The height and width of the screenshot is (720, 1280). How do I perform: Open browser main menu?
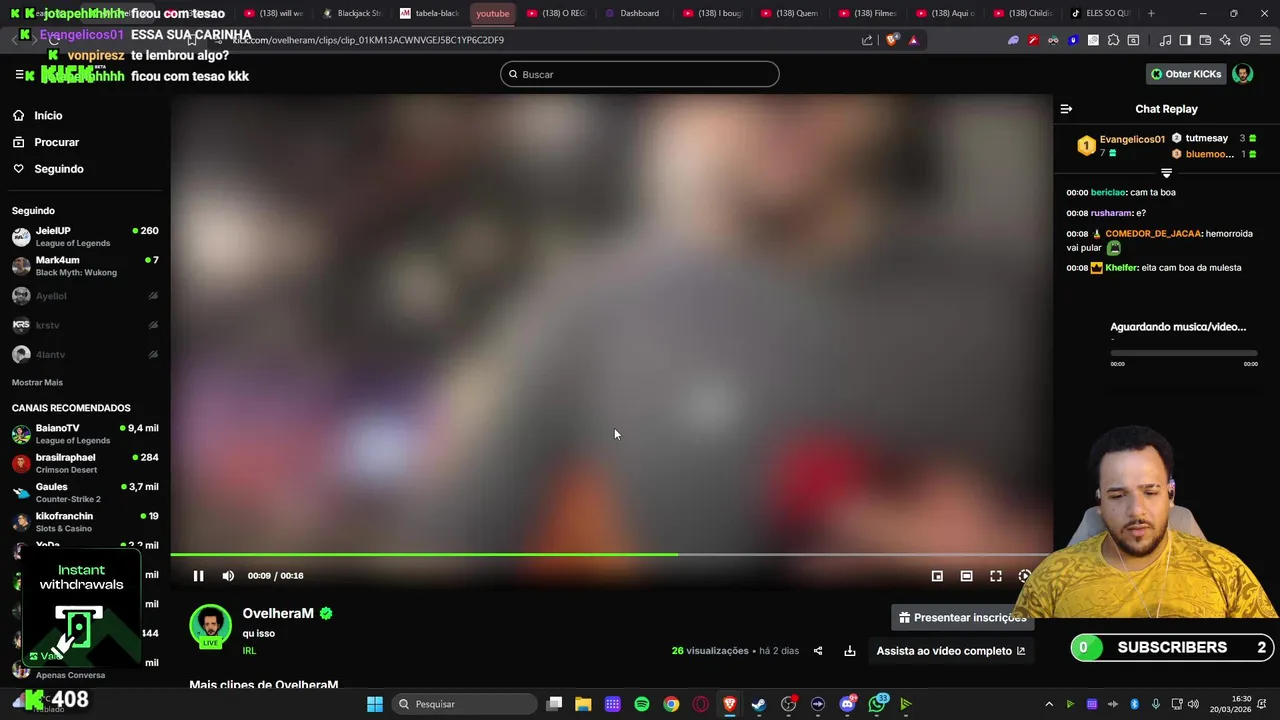pos(1265,40)
